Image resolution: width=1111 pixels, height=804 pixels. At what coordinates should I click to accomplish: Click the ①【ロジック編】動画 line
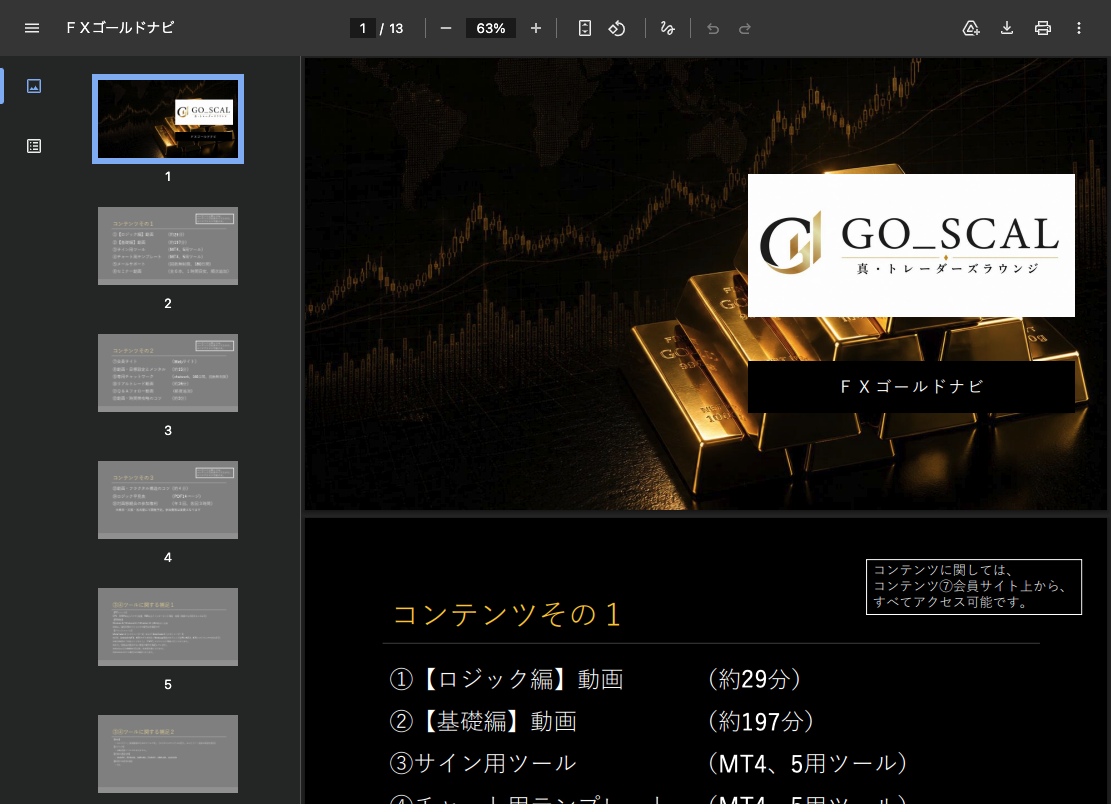pyautogui.click(x=506, y=679)
